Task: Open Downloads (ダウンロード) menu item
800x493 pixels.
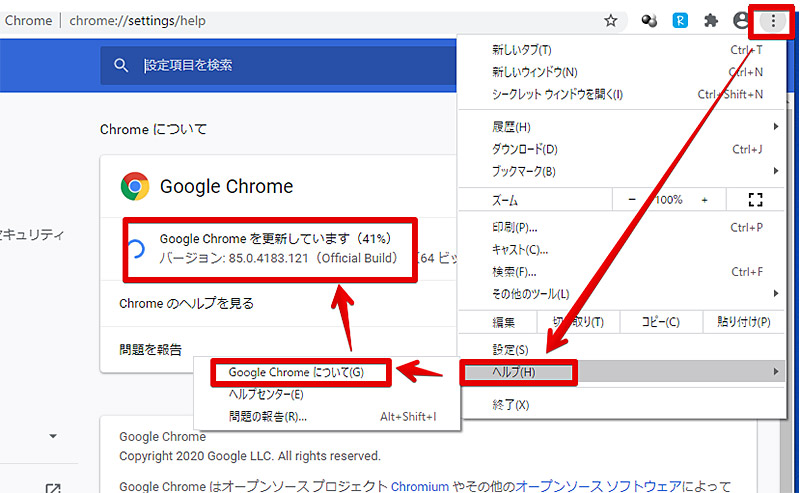Action: click(x=621, y=149)
